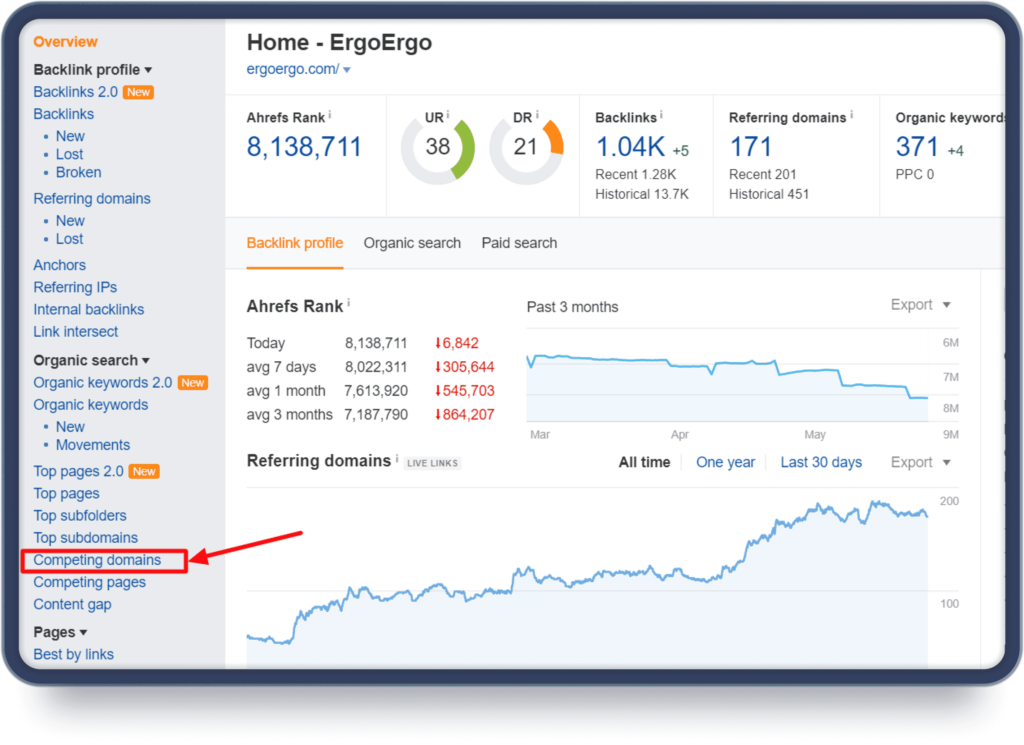Collapse the Organic search sidebar section
The image size is (1024, 745).
pyautogui.click(x=91, y=360)
